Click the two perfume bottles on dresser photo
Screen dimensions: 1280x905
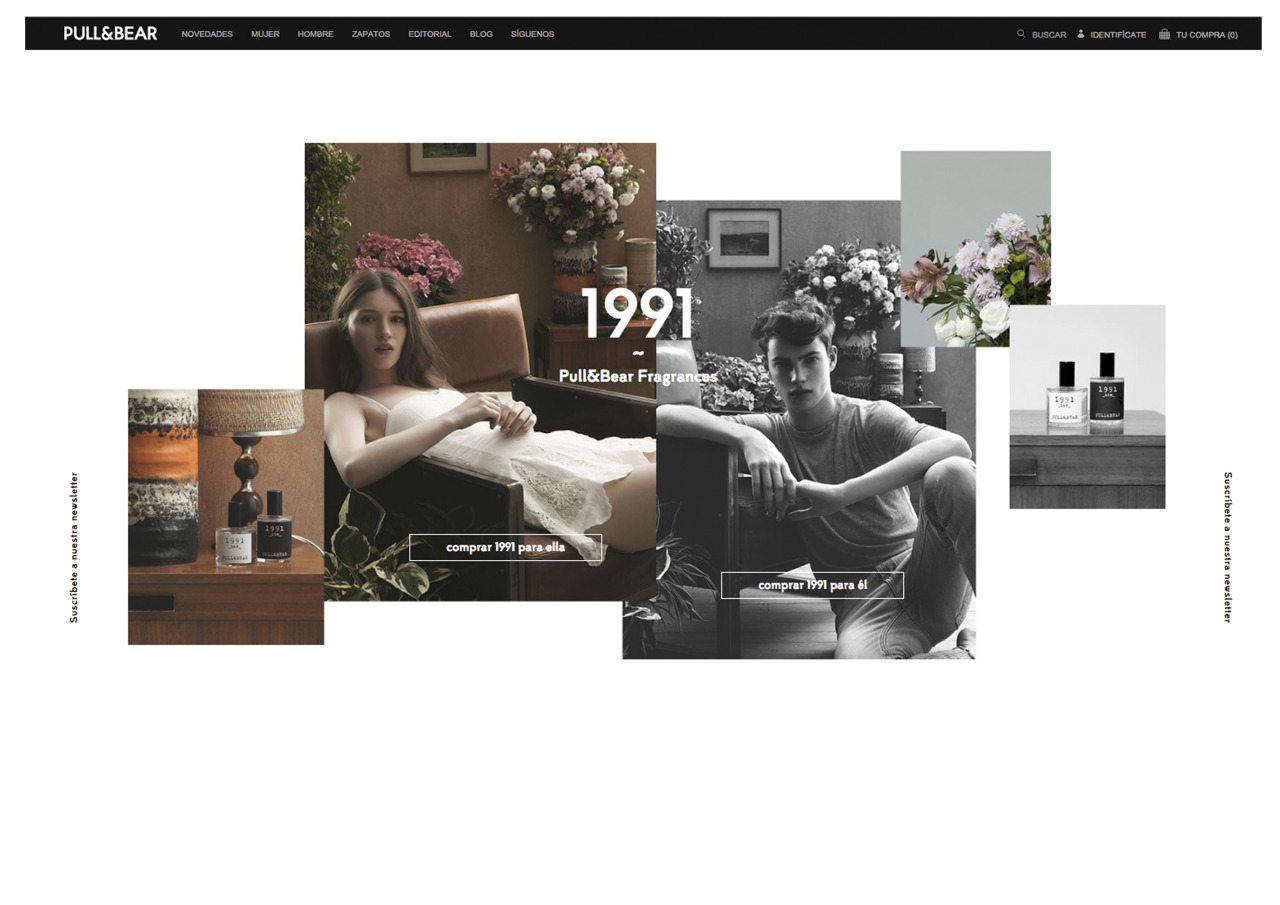[x=1087, y=407]
